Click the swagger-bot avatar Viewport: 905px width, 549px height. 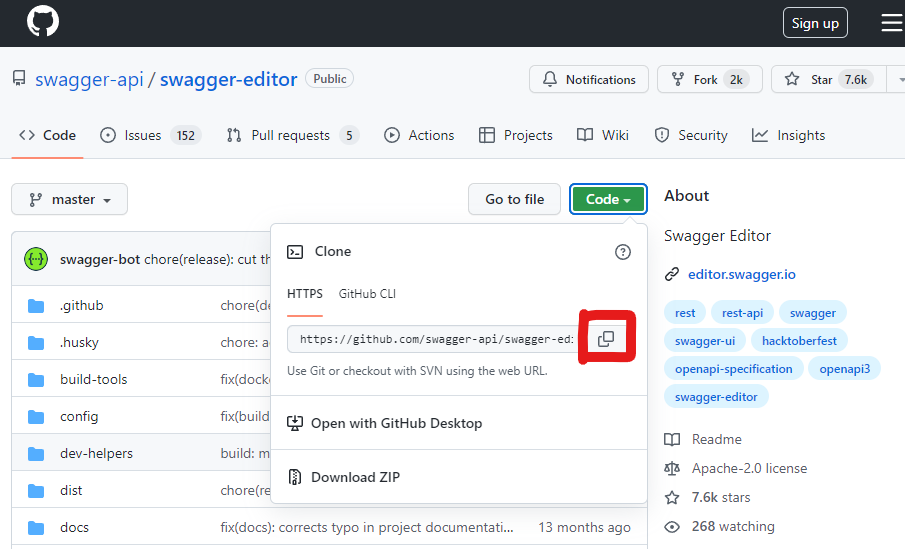point(36,259)
